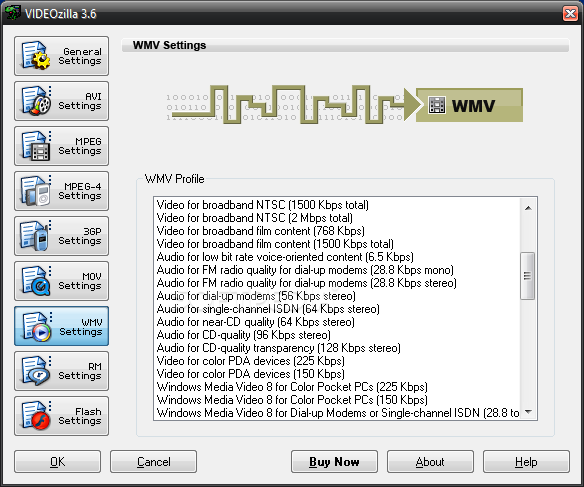
Task: Select FM radio quality (28.8 Kbps mono)
Action: 305,270
